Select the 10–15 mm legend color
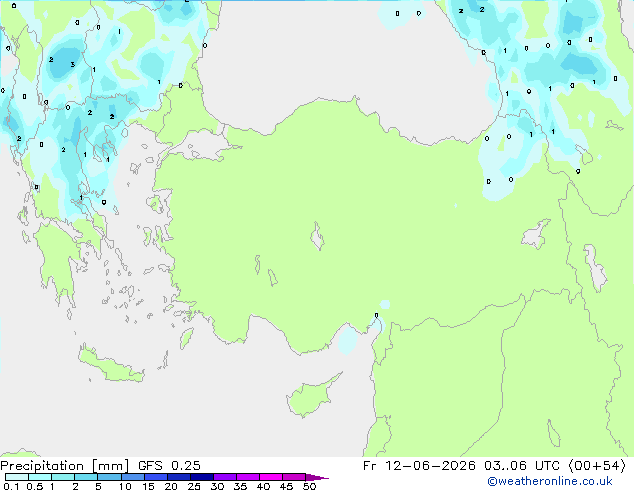Screen dimensions: 634x490 tap(133, 477)
